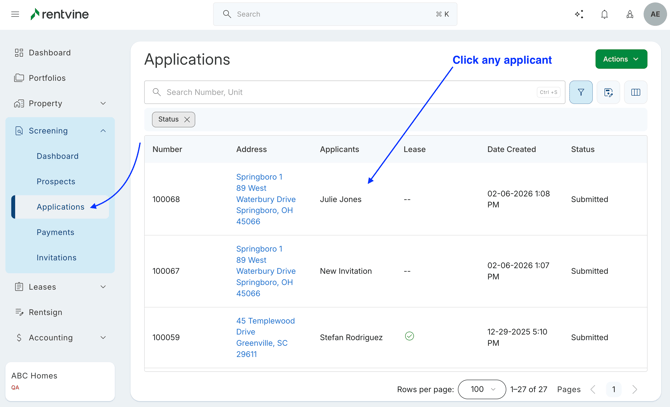
Task: Go to Prospects in sidebar
Action: click(56, 182)
